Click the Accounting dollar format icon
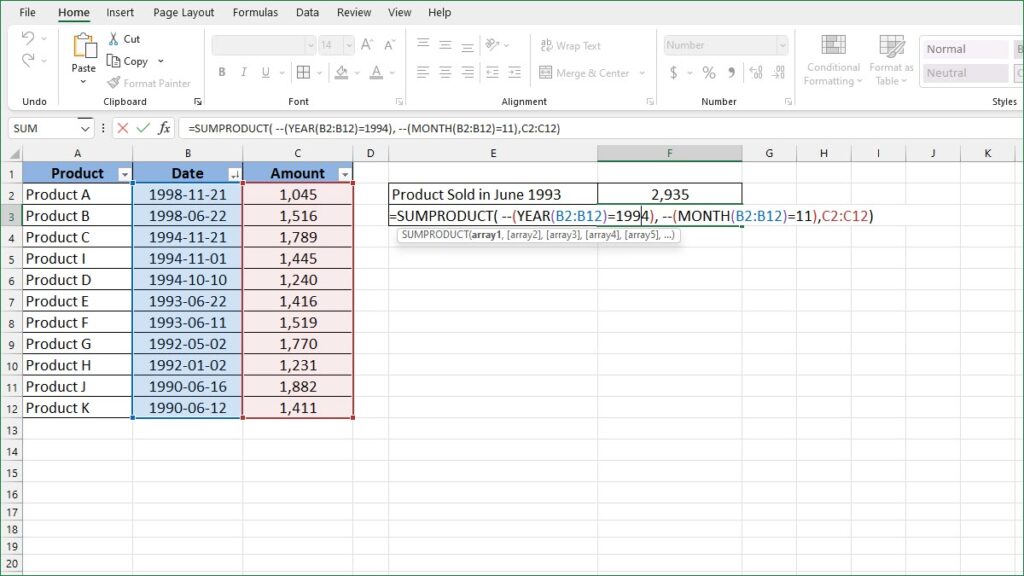 point(674,73)
